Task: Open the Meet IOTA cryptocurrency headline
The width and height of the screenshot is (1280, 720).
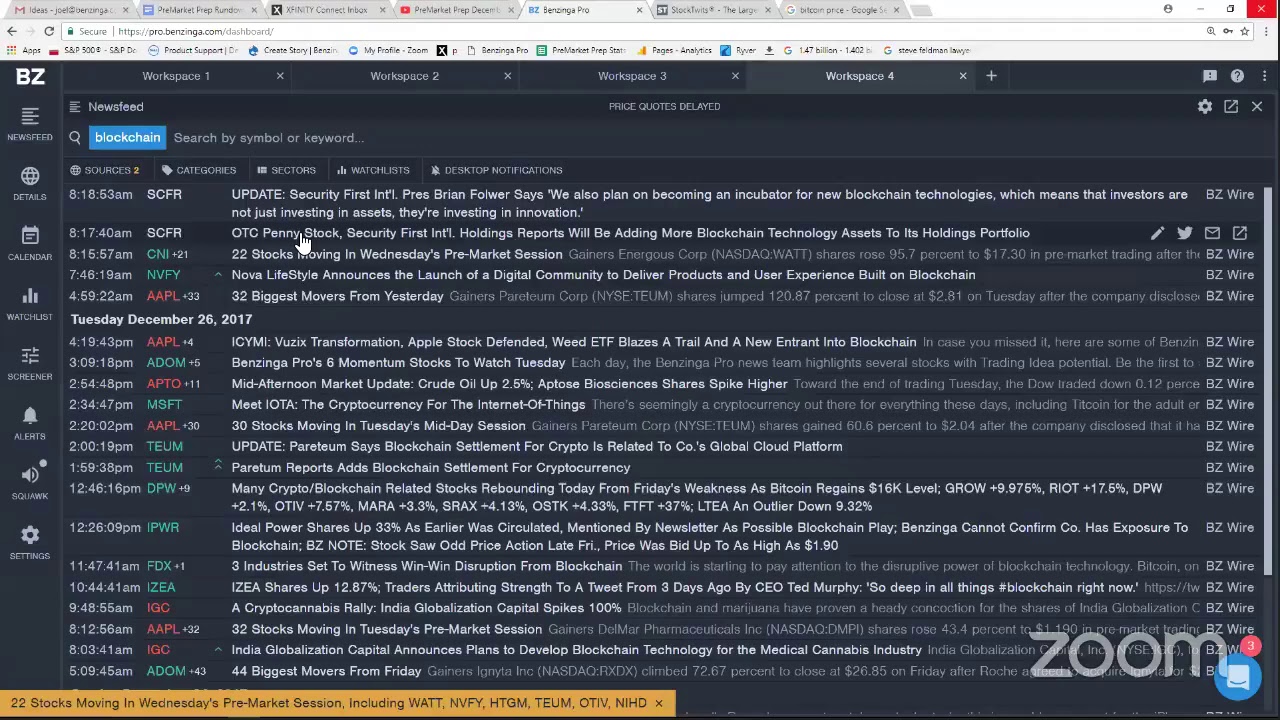Action: click(408, 405)
